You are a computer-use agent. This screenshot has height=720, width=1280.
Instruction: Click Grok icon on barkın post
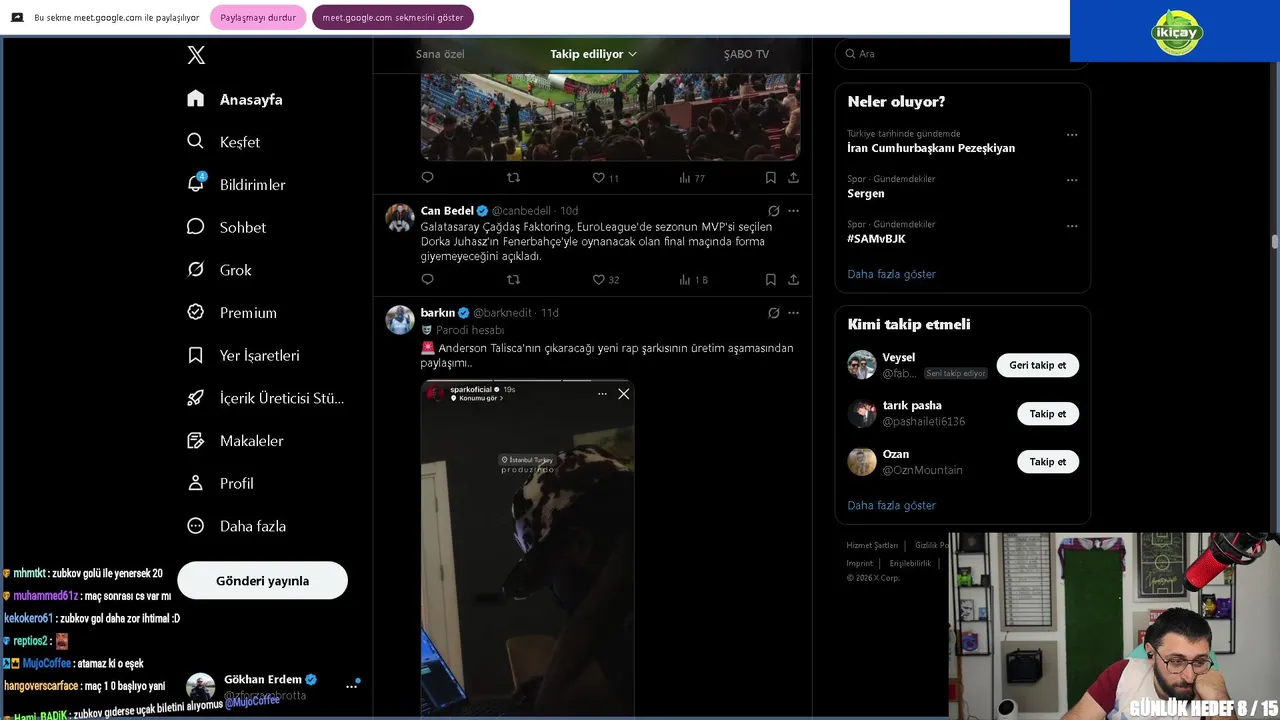[773, 313]
